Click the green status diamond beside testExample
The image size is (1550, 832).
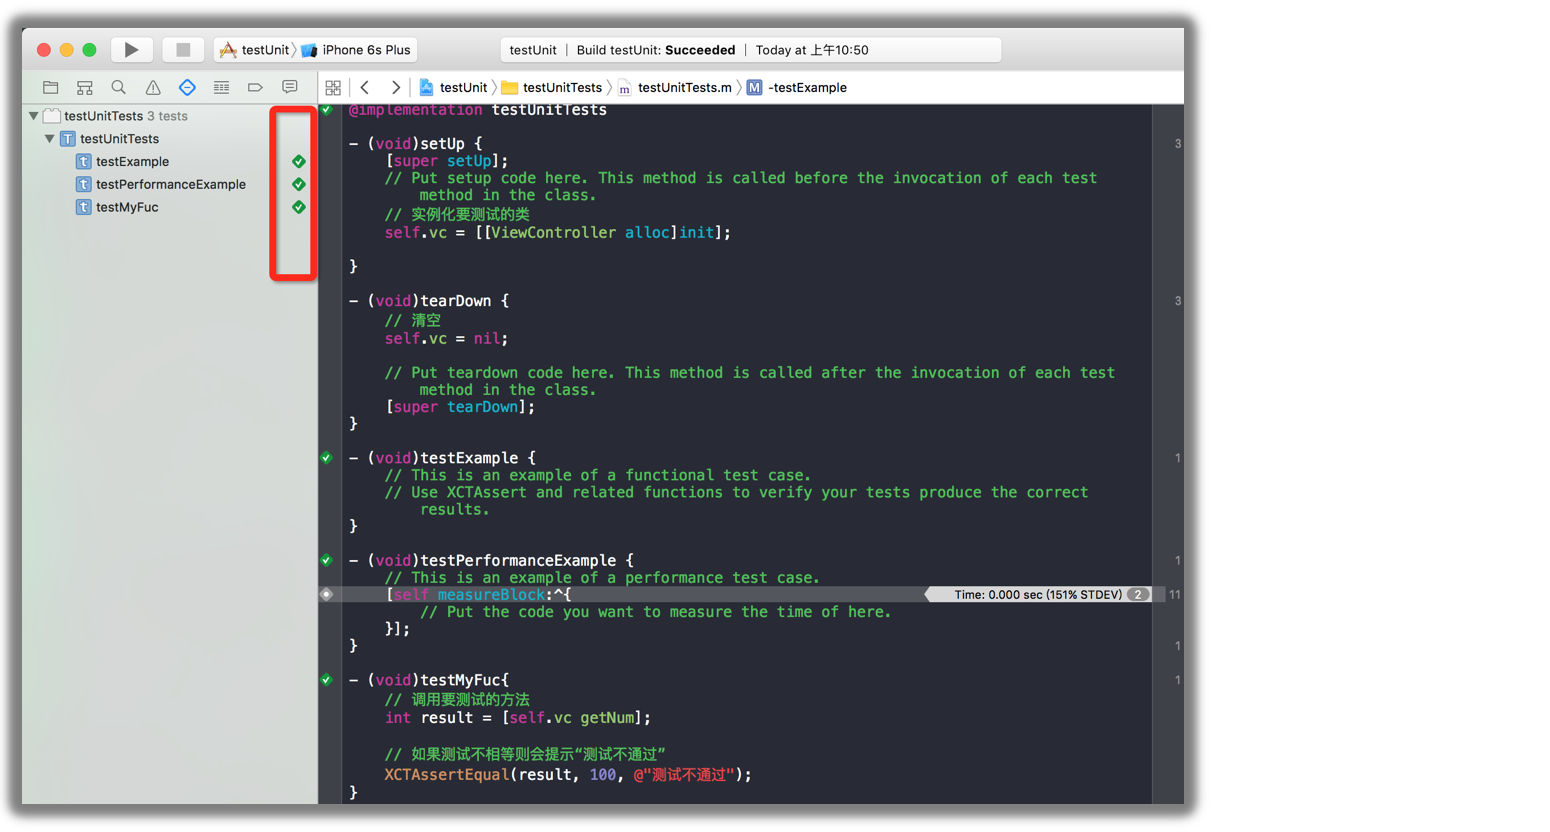click(298, 162)
